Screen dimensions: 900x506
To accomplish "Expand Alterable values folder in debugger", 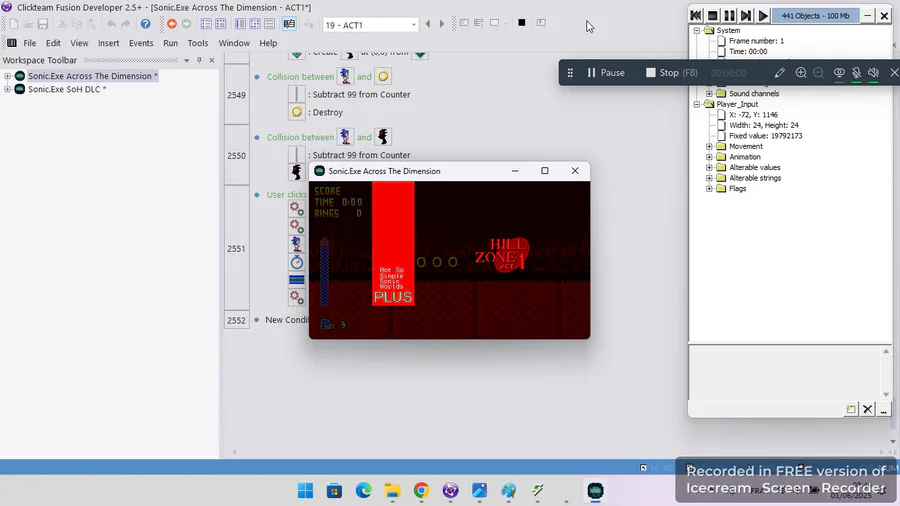I will (x=709, y=168).
